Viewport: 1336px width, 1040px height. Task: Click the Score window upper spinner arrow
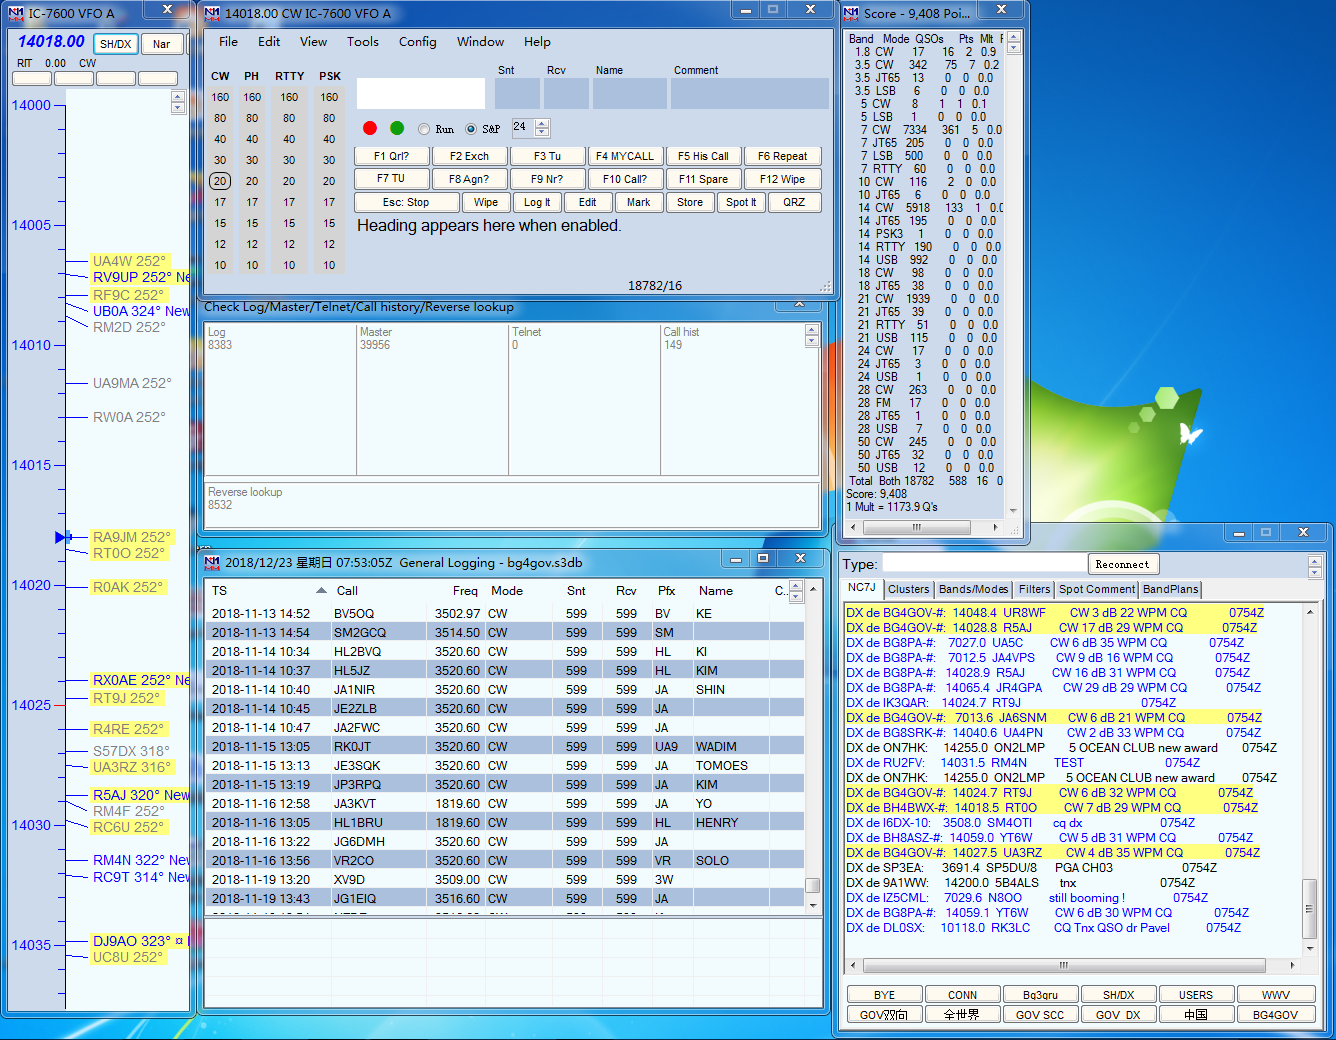(x=1014, y=37)
